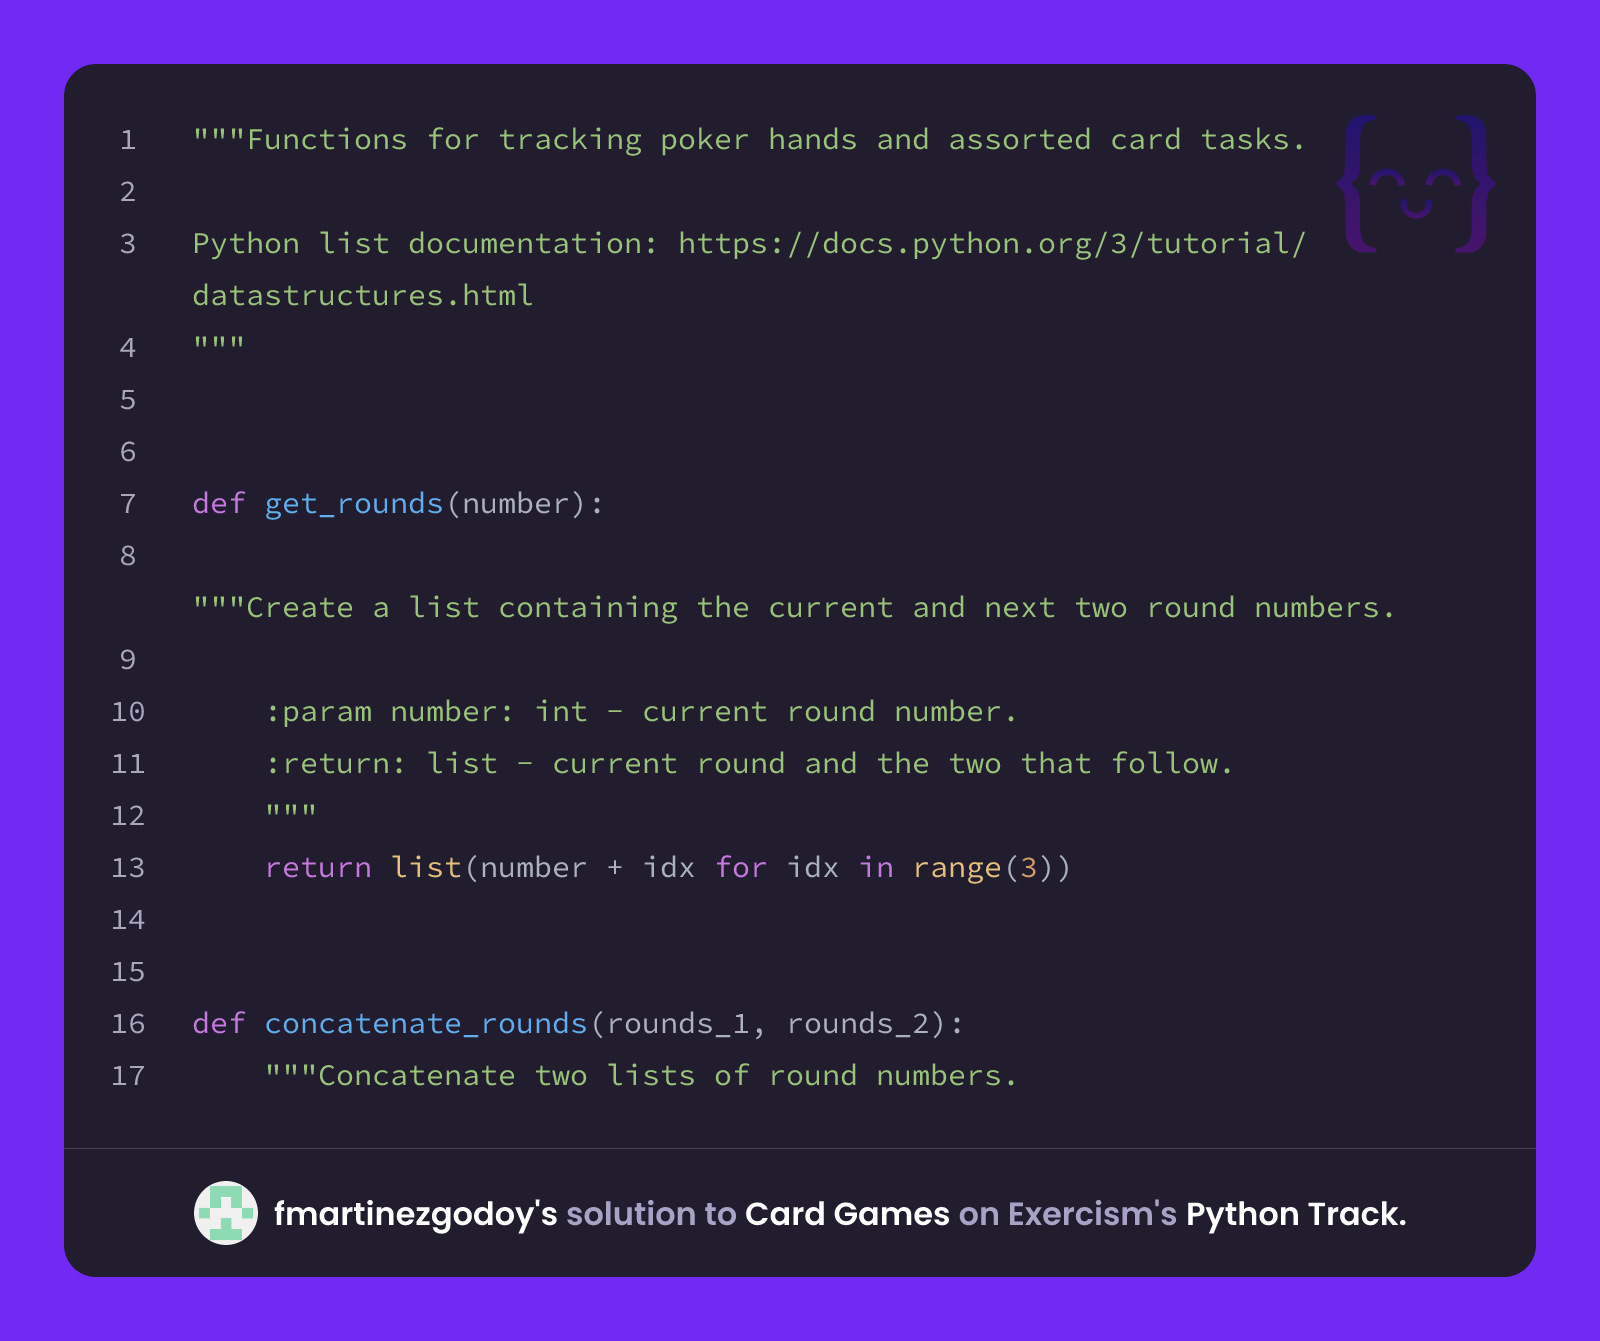This screenshot has width=1600, height=1341.
Task: Click 'Card Games' exercise name
Action: point(847,1214)
